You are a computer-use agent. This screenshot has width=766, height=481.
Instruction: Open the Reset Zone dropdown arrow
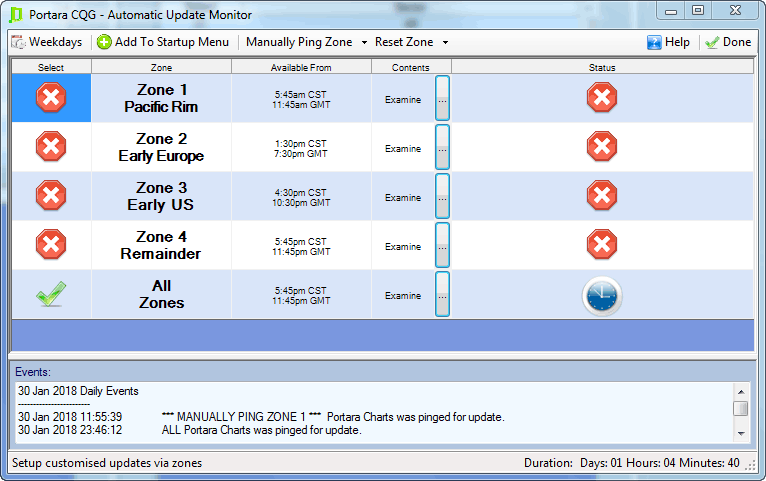pyautogui.click(x=445, y=42)
